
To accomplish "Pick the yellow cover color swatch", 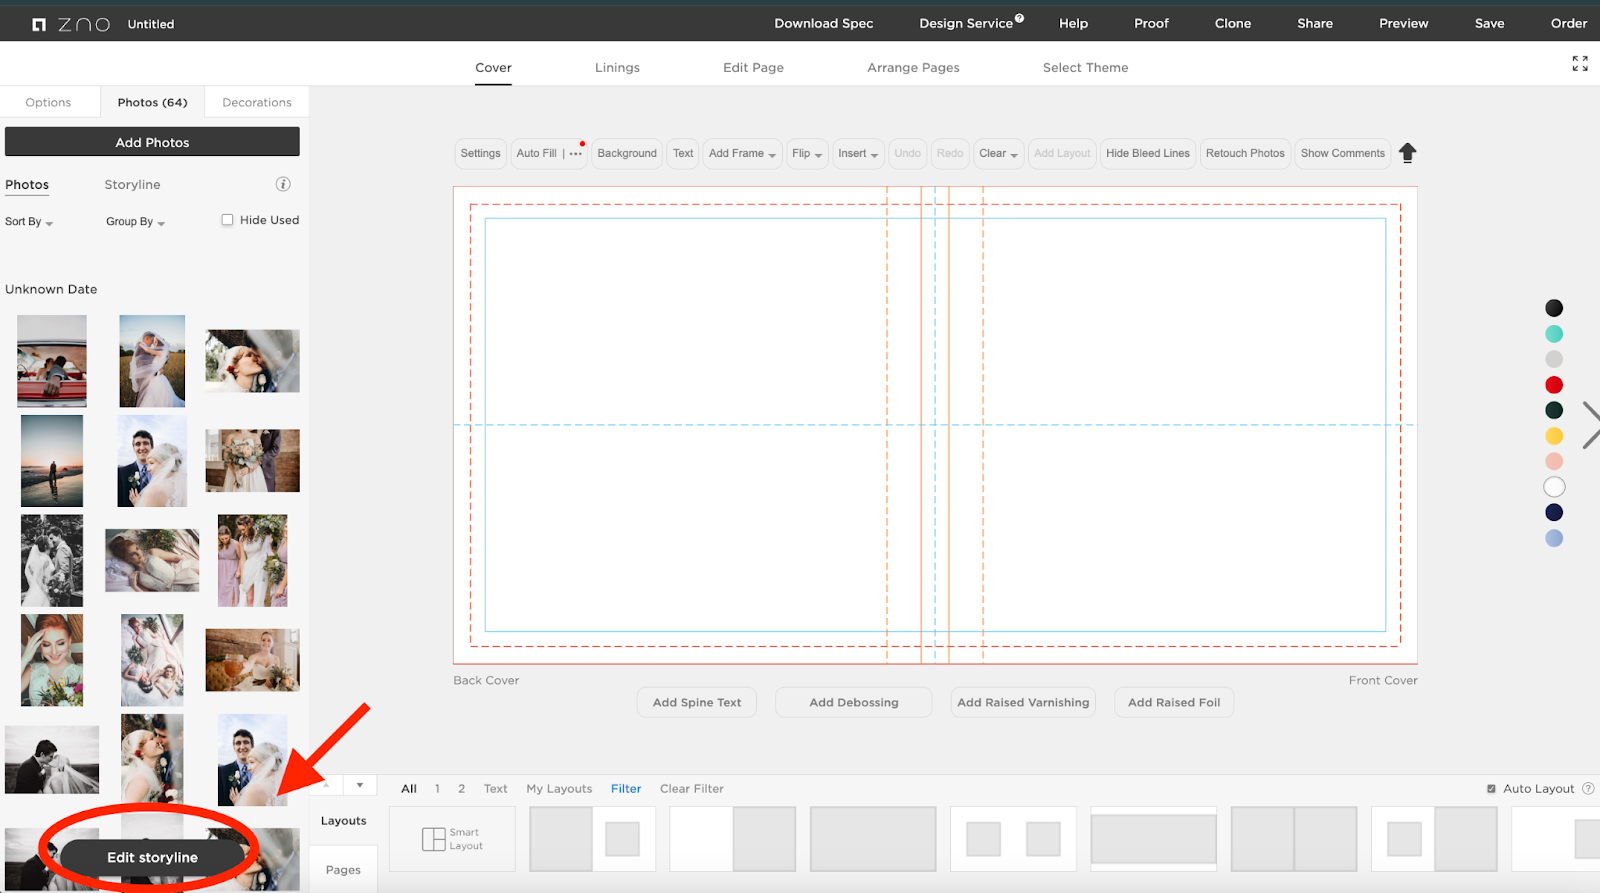I will point(1554,436).
